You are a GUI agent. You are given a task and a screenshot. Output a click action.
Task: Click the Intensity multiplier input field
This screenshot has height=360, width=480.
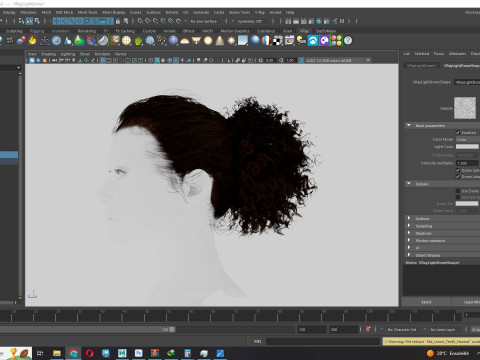click(x=468, y=163)
